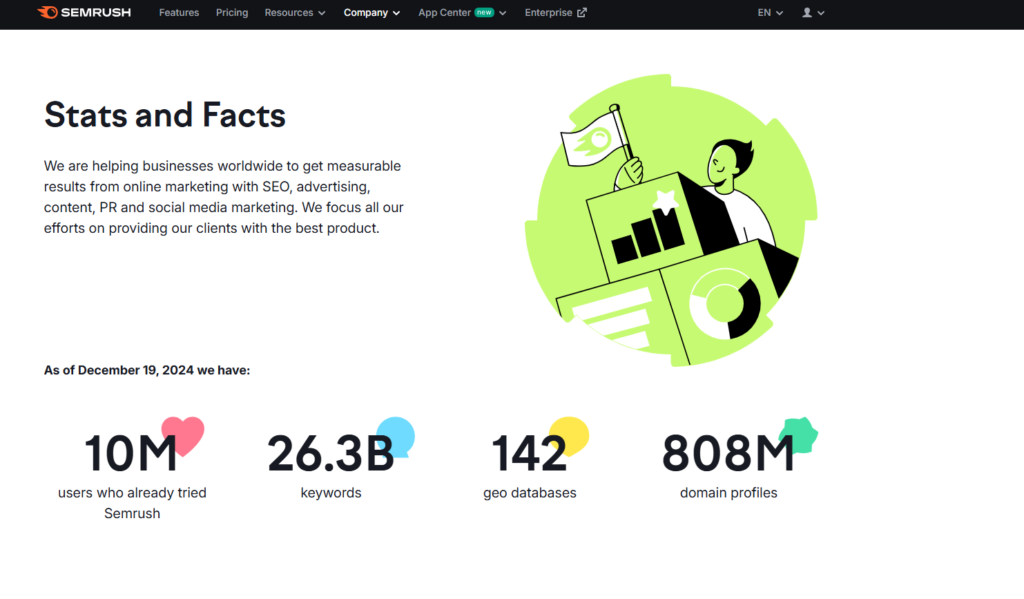Click the 808M domain profiles number
This screenshot has height=599, width=1024.
click(x=728, y=453)
